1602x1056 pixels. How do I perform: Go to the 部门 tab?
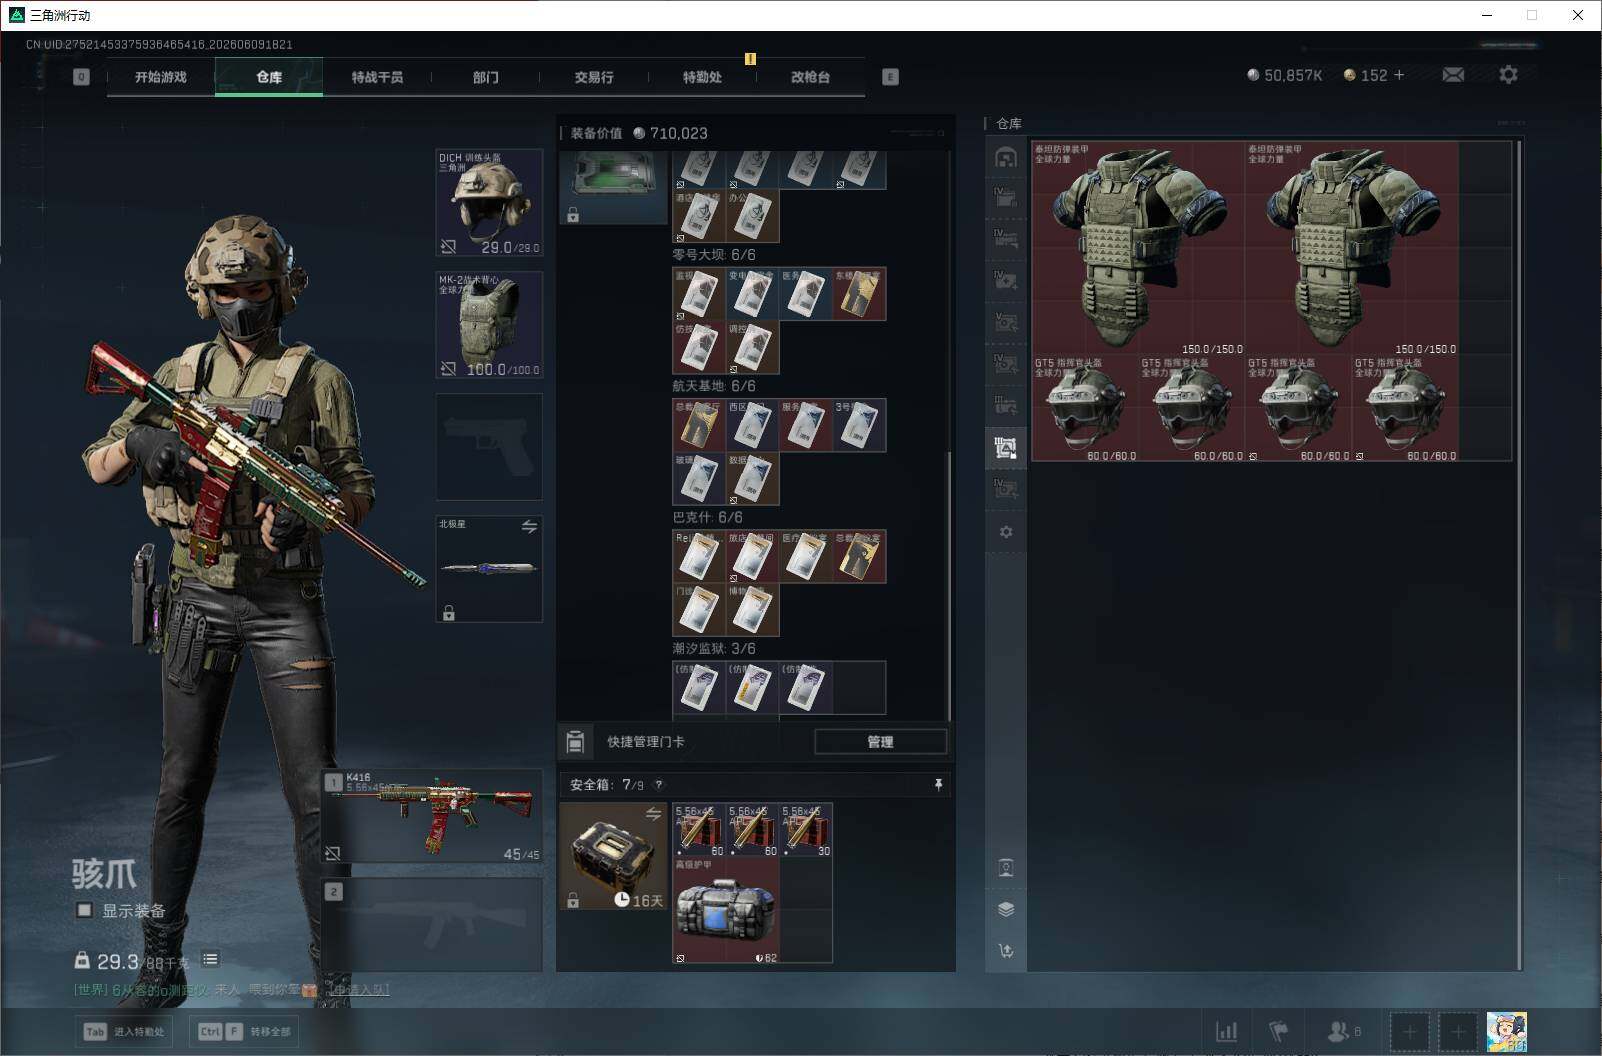tap(485, 77)
